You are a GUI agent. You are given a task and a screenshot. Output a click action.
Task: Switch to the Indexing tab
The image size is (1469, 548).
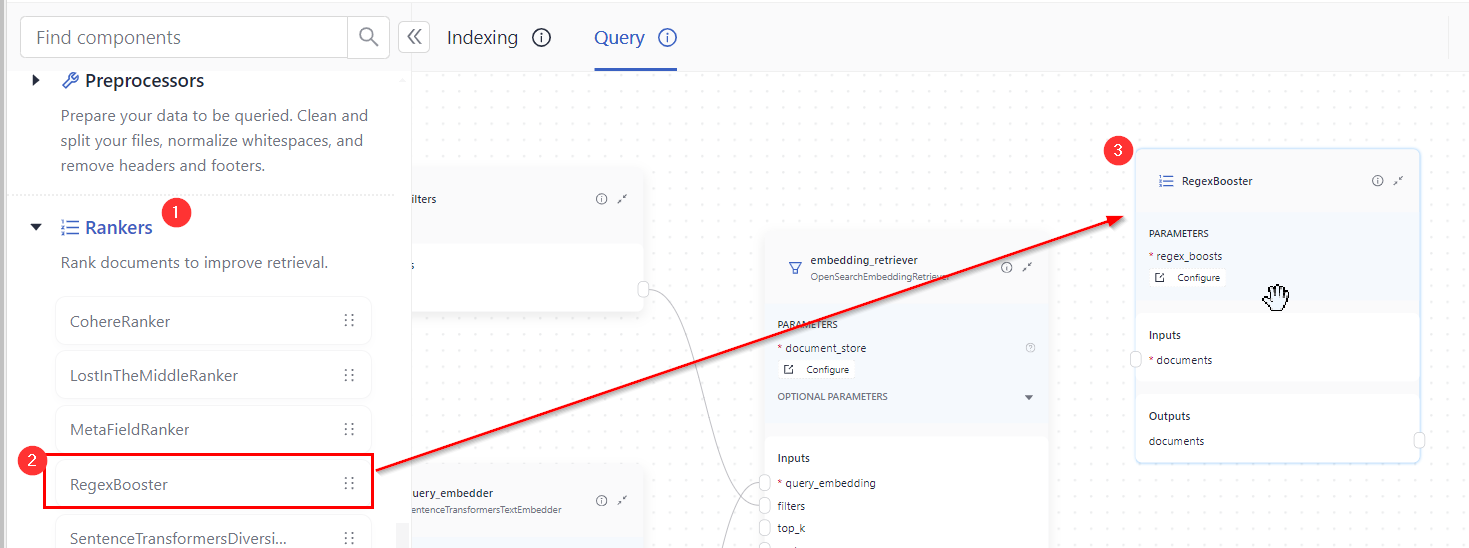coord(482,38)
